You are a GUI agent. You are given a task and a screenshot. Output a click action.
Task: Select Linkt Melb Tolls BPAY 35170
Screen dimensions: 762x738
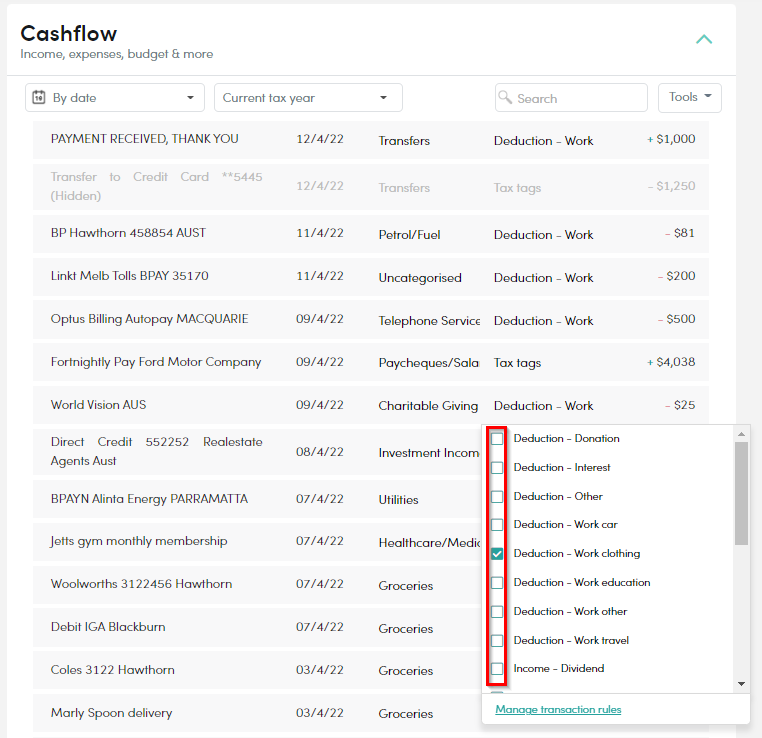(x=130, y=275)
